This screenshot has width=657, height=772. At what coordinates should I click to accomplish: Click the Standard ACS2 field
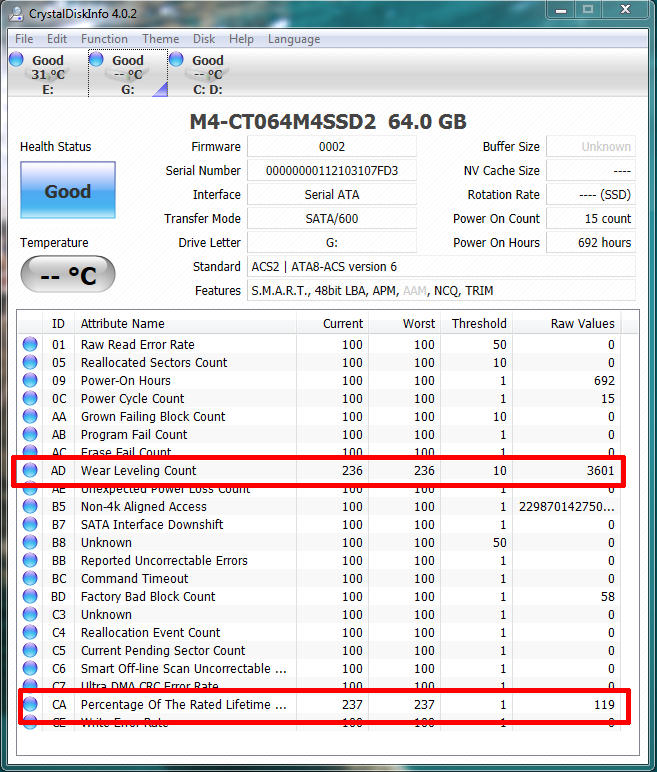pos(441,266)
